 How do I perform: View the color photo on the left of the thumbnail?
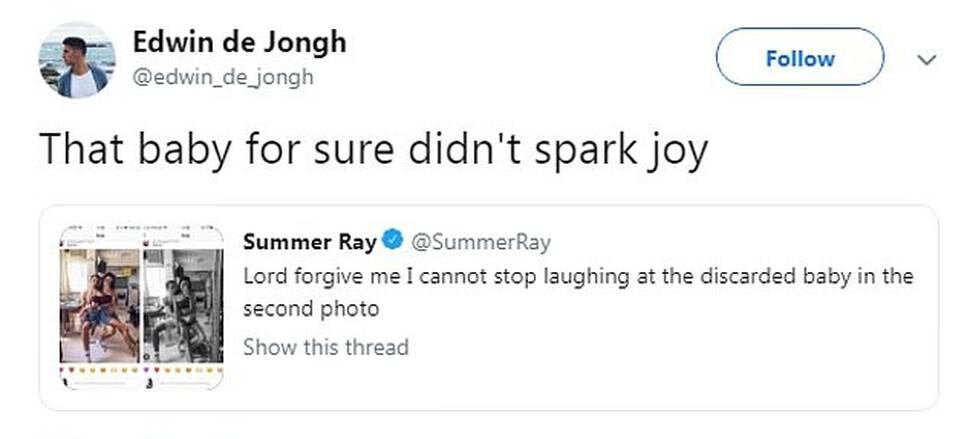point(99,306)
